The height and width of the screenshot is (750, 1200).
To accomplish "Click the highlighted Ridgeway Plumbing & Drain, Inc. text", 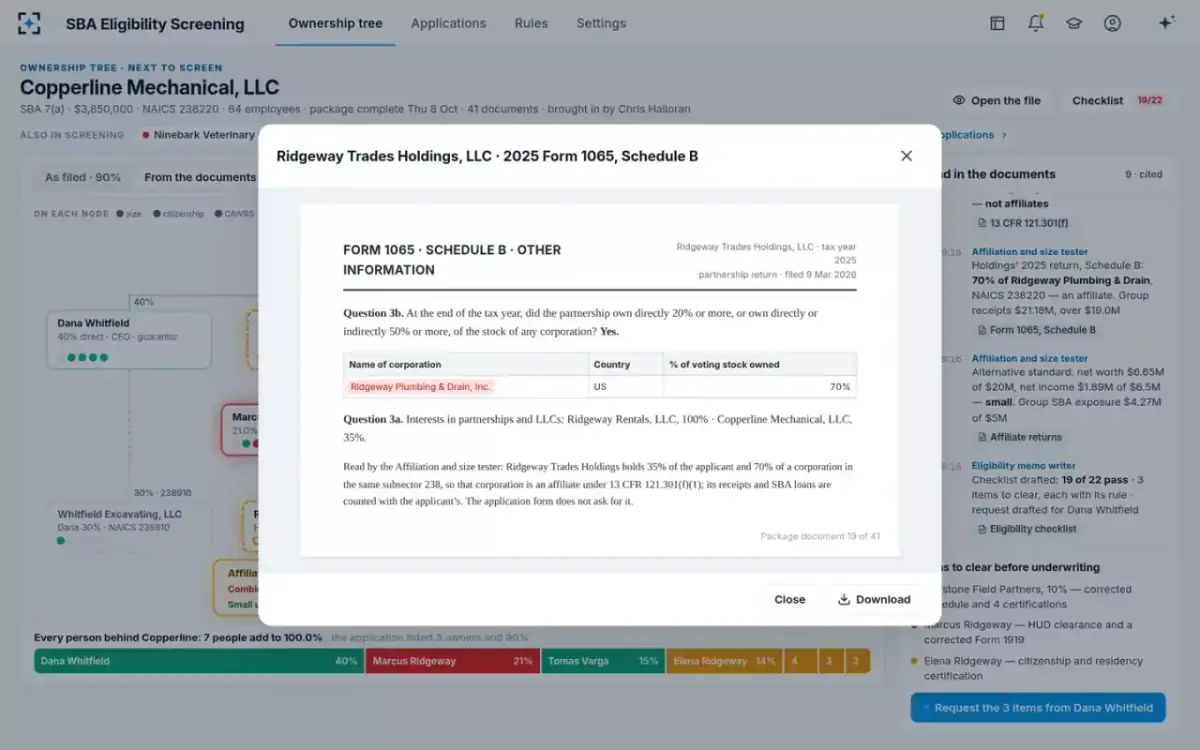I will [x=420, y=387].
